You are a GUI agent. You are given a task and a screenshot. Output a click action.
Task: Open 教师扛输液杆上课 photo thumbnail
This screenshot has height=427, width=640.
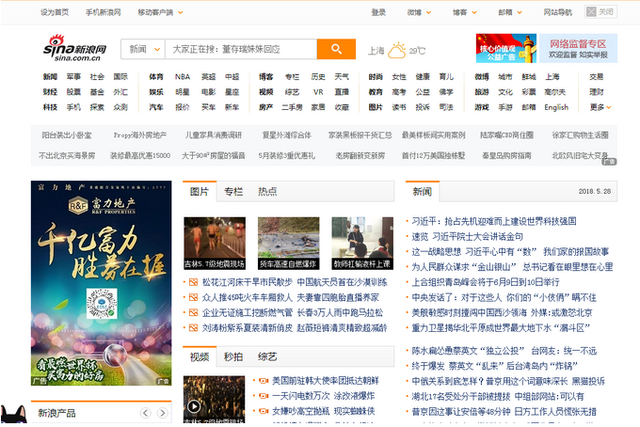(x=362, y=243)
